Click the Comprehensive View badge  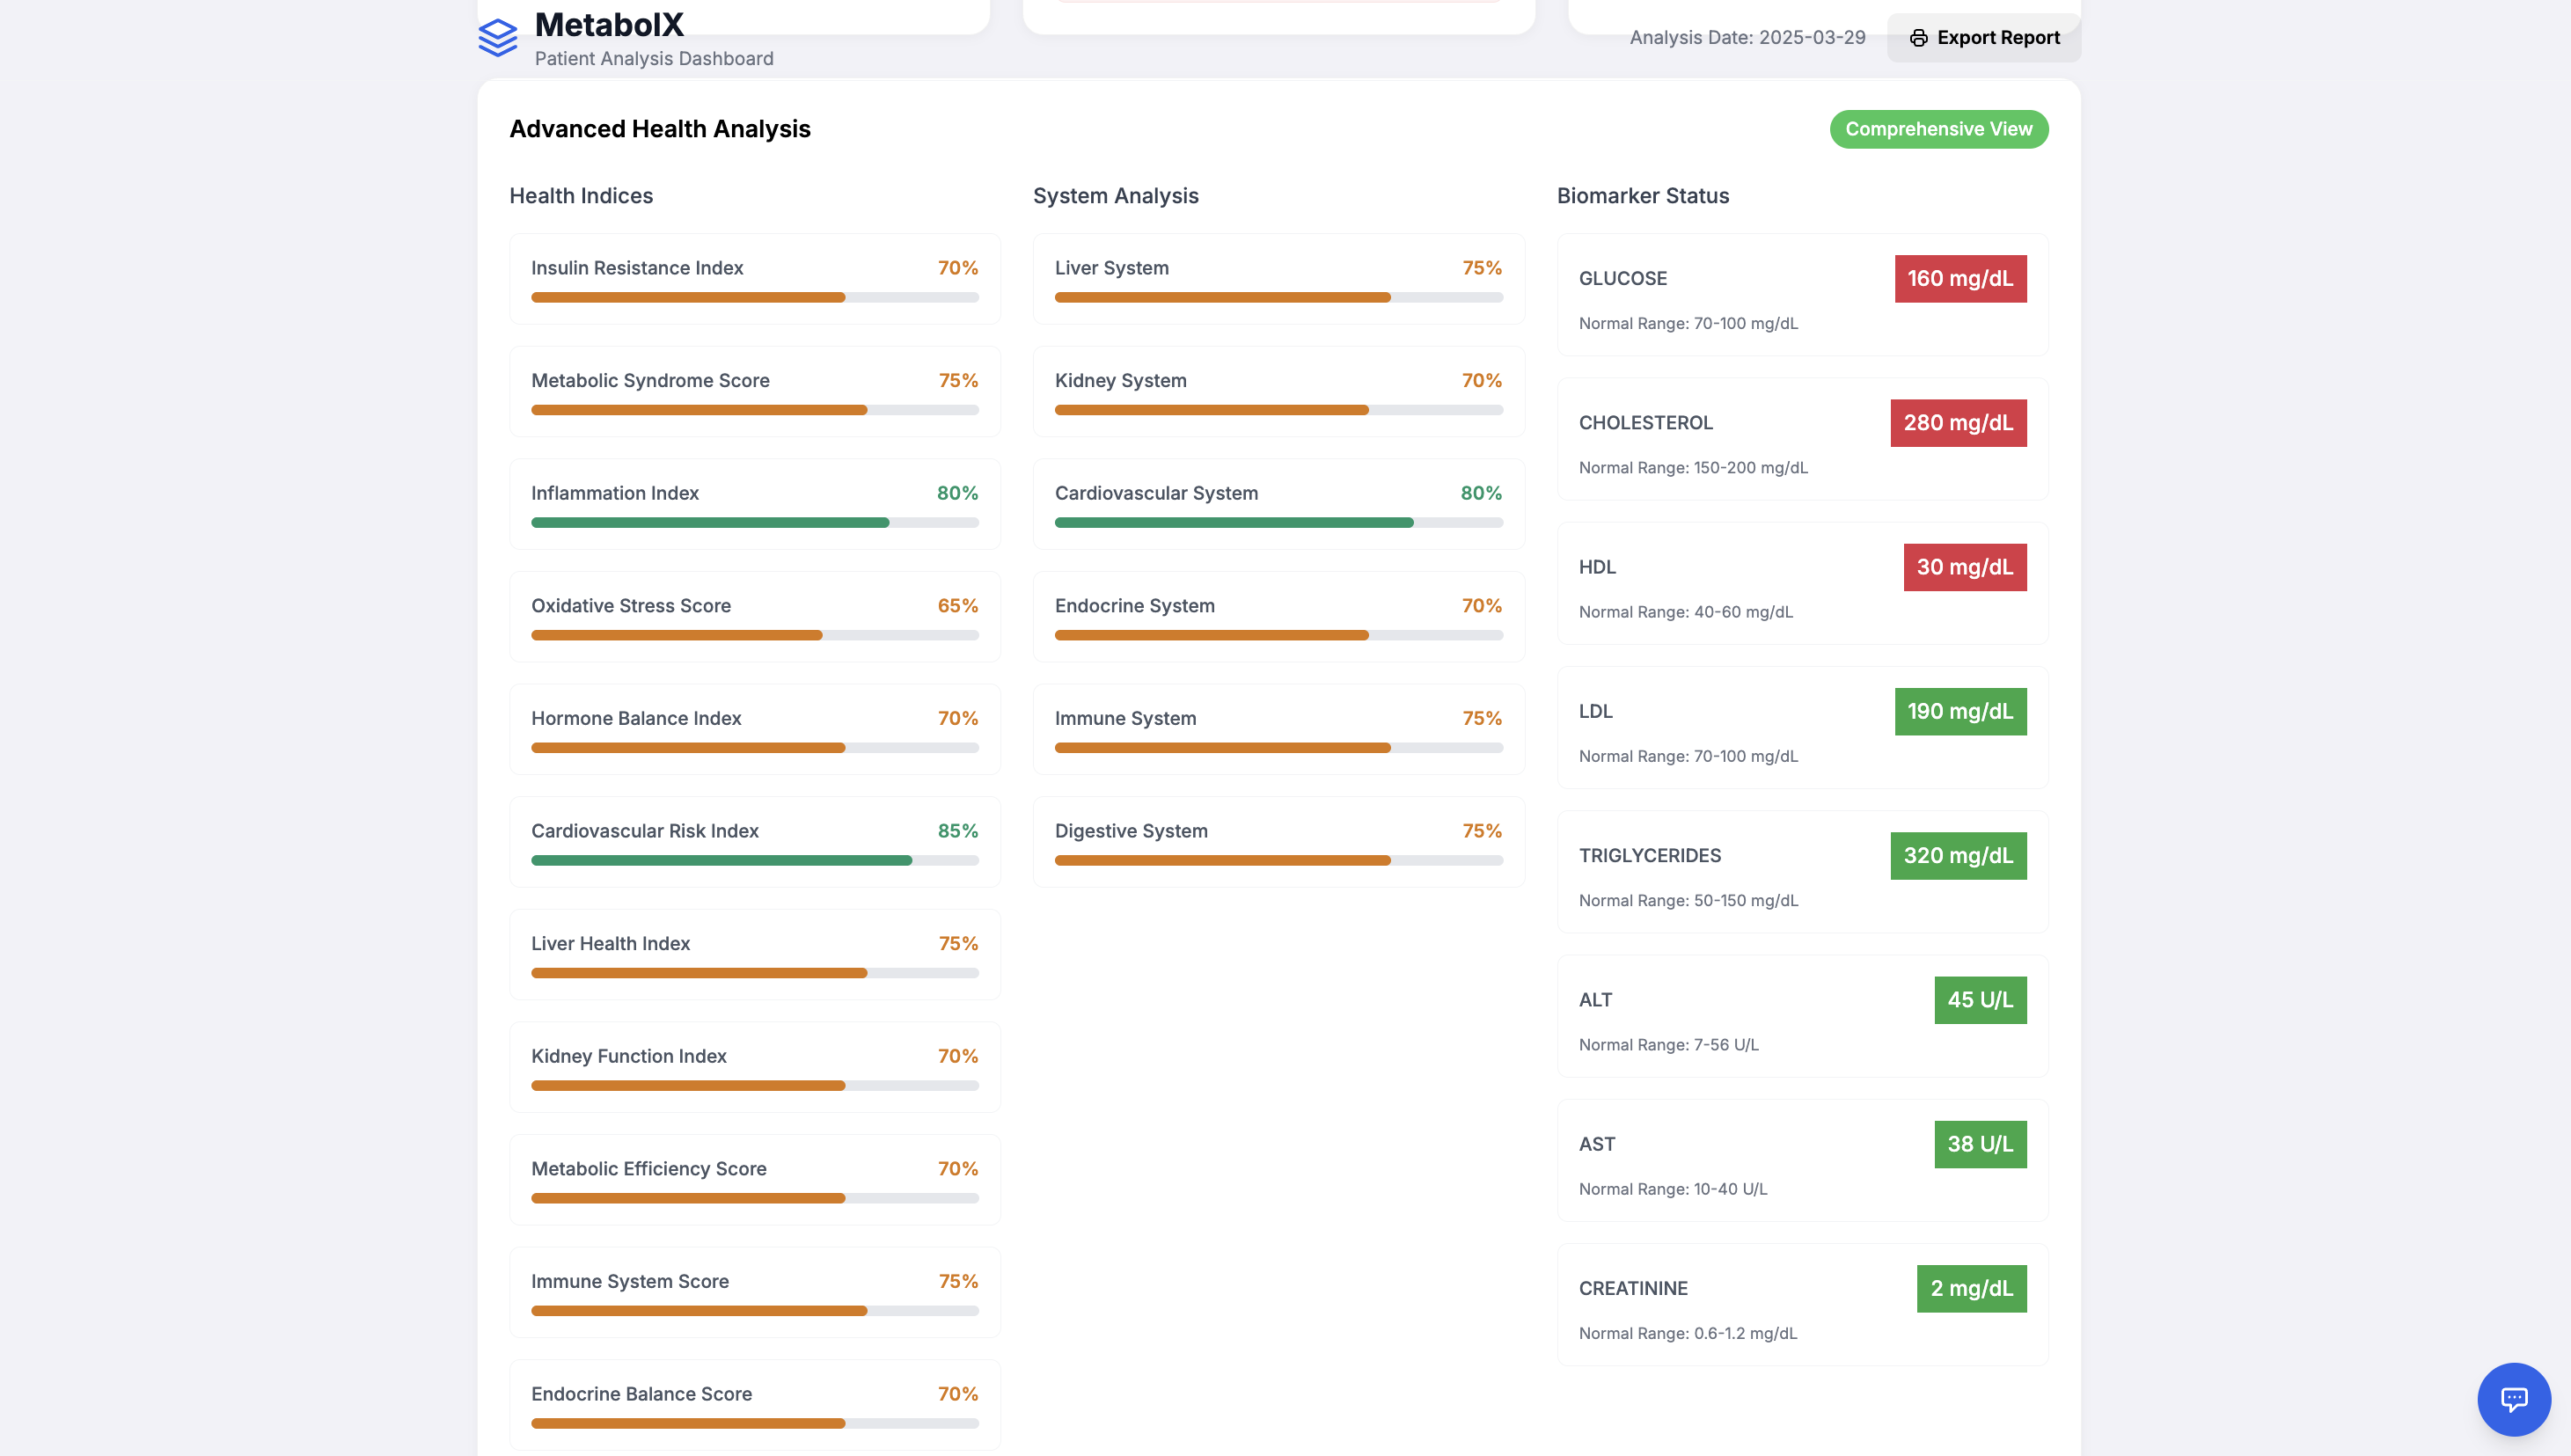[1938, 129]
